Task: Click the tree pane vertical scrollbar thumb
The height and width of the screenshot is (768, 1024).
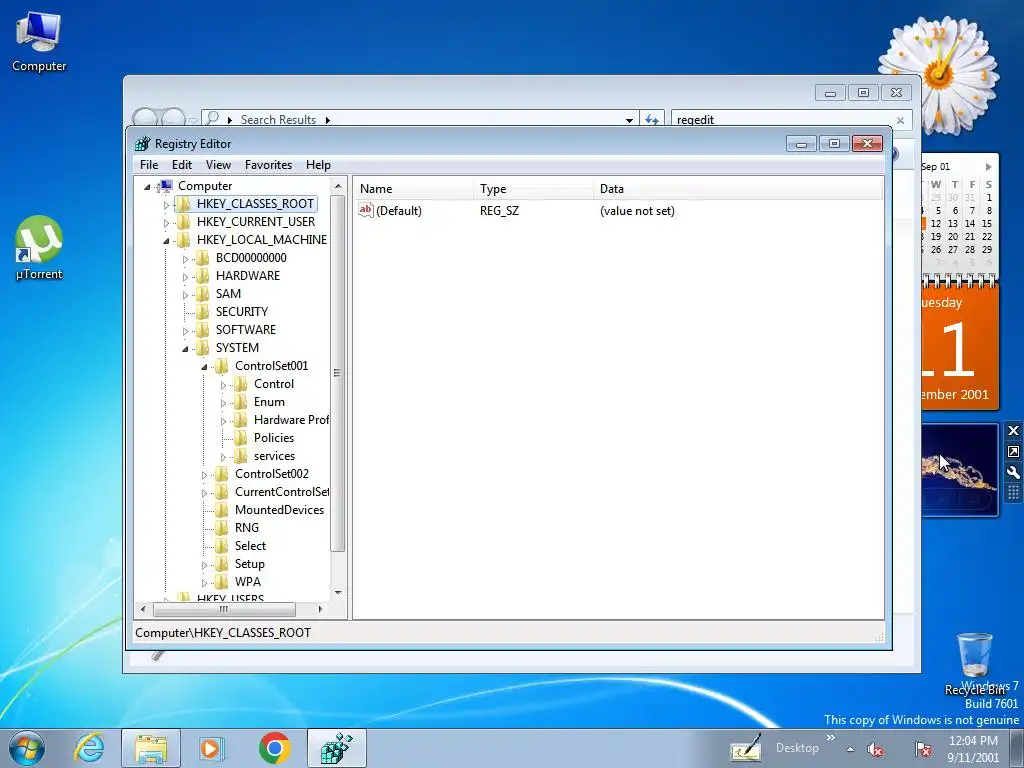Action: point(338,374)
